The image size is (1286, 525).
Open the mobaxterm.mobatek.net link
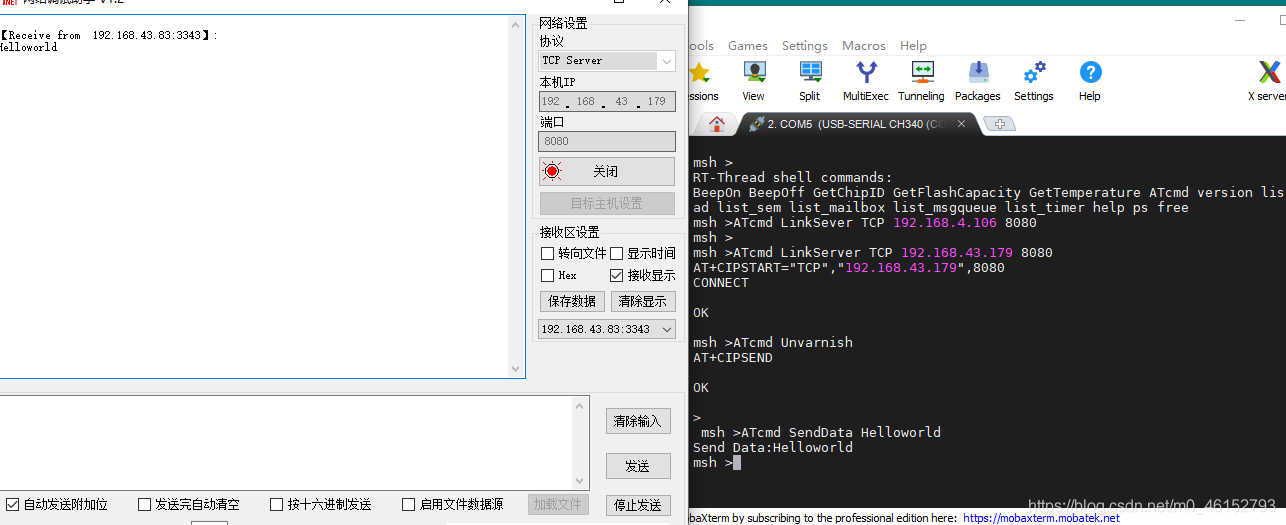[x=1042, y=518]
